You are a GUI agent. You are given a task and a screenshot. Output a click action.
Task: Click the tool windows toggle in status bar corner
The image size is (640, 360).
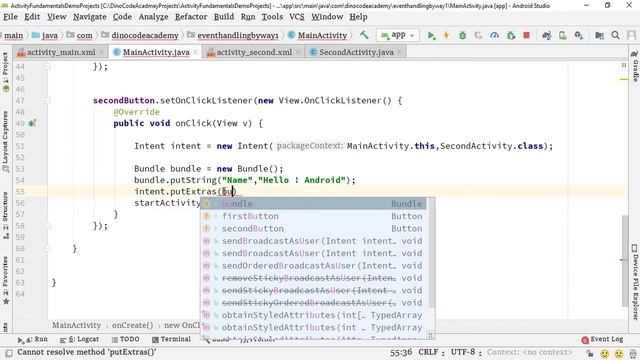tap(9, 352)
